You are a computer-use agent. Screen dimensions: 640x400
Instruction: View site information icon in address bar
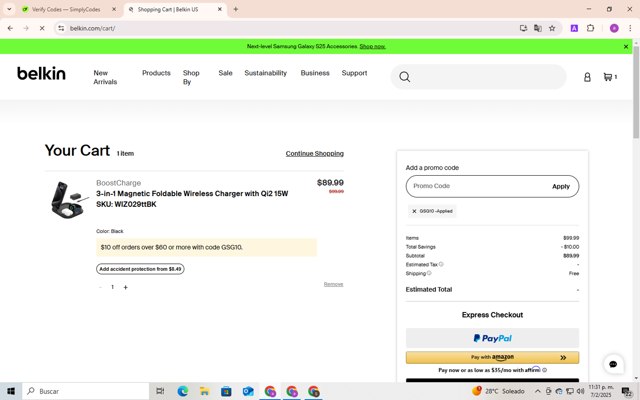pos(61,28)
